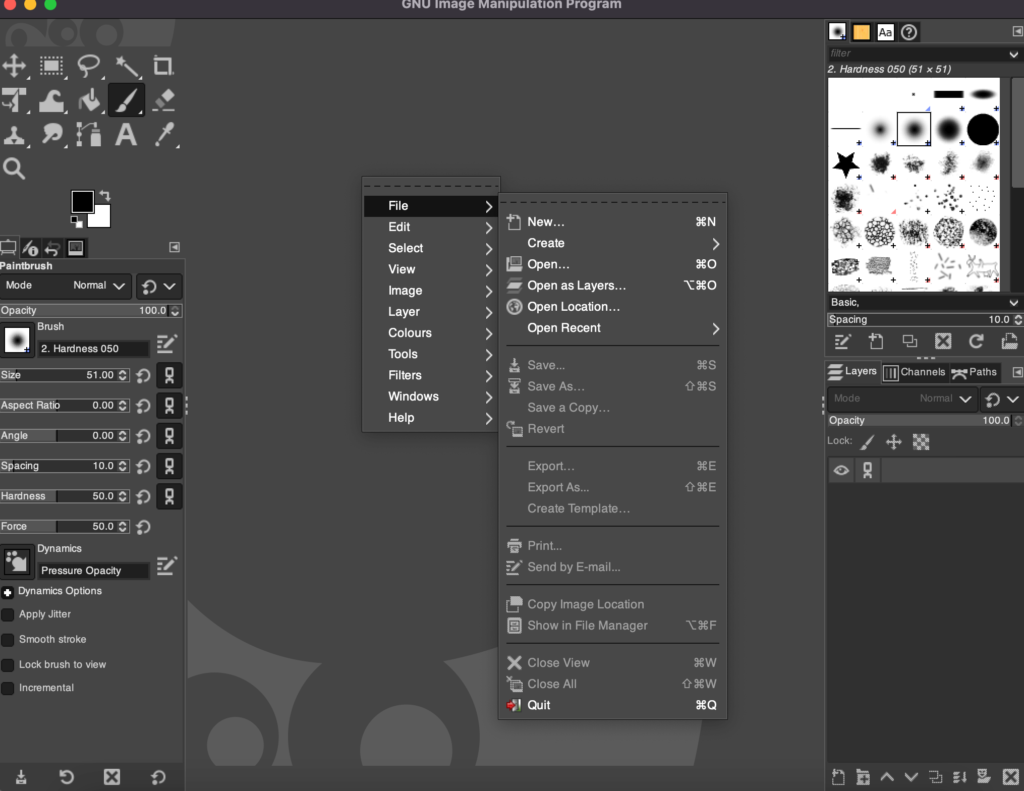
Task: Edit the Pressure Opacity dynamics
Action: tap(167, 566)
